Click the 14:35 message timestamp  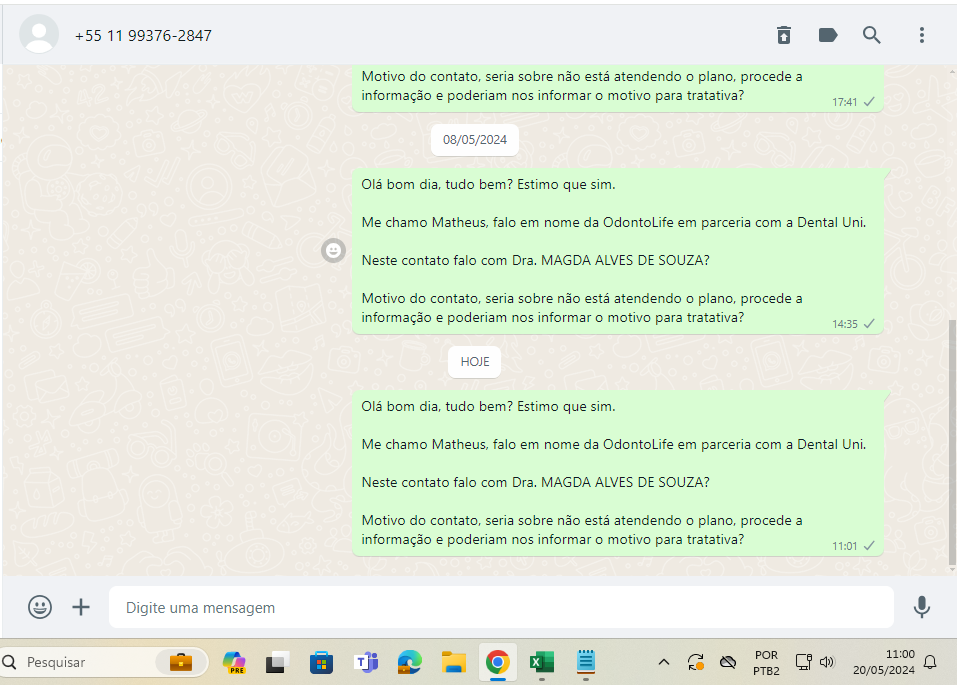(x=845, y=324)
